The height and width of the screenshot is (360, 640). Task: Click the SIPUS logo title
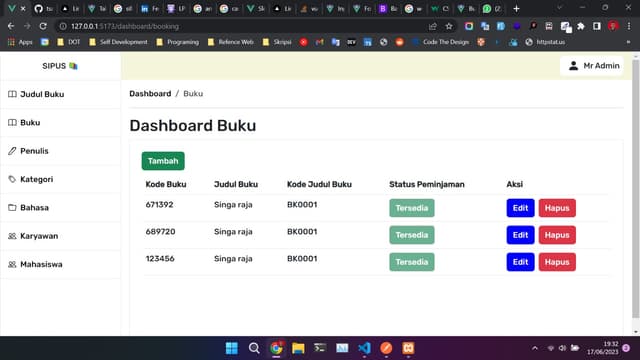pos(60,66)
